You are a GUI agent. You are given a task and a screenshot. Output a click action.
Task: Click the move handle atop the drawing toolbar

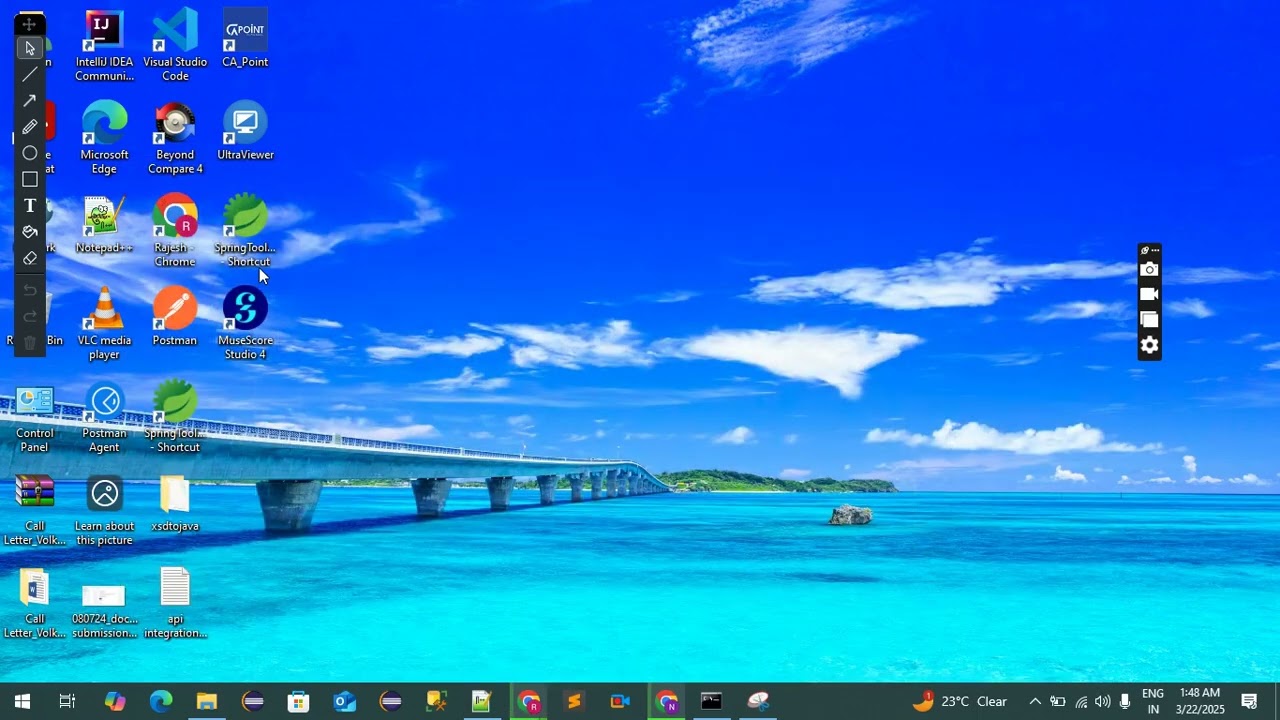pyautogui.click(x=30, y=23)
